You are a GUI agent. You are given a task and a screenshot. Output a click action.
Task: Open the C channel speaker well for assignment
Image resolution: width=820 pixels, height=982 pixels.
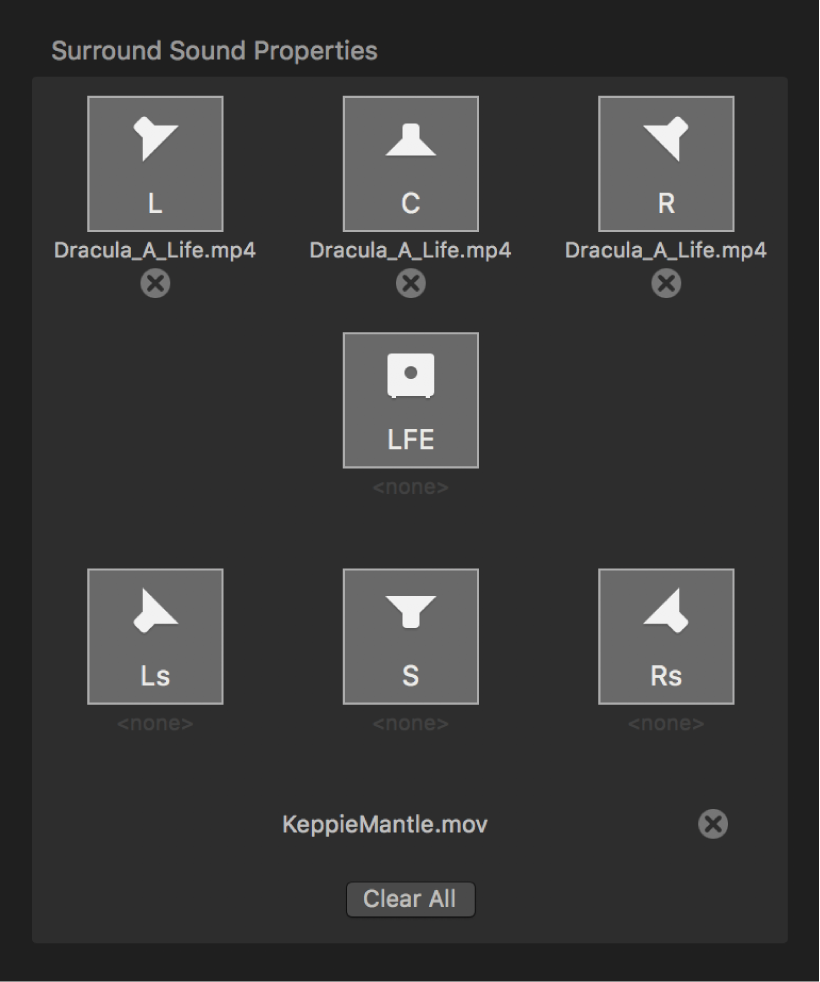tap(410, 164)
